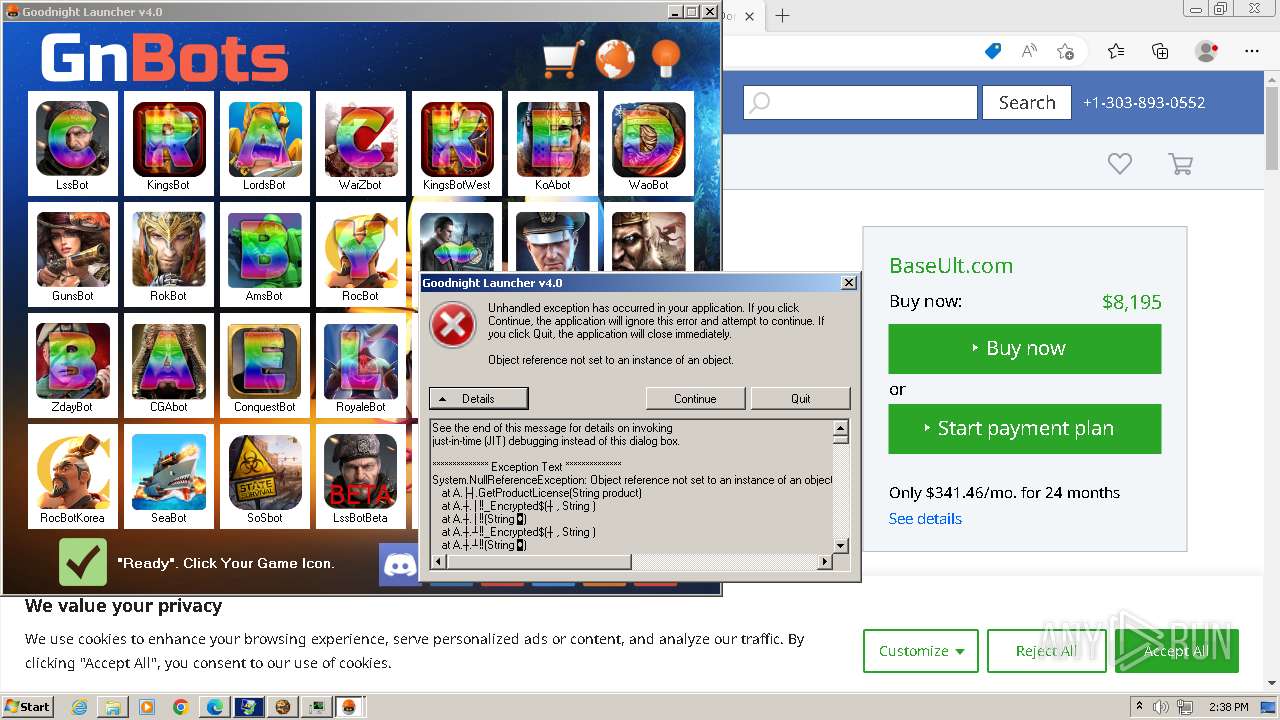Click Reject All cookies button
1280x720 pixels.
point(1046,651)
